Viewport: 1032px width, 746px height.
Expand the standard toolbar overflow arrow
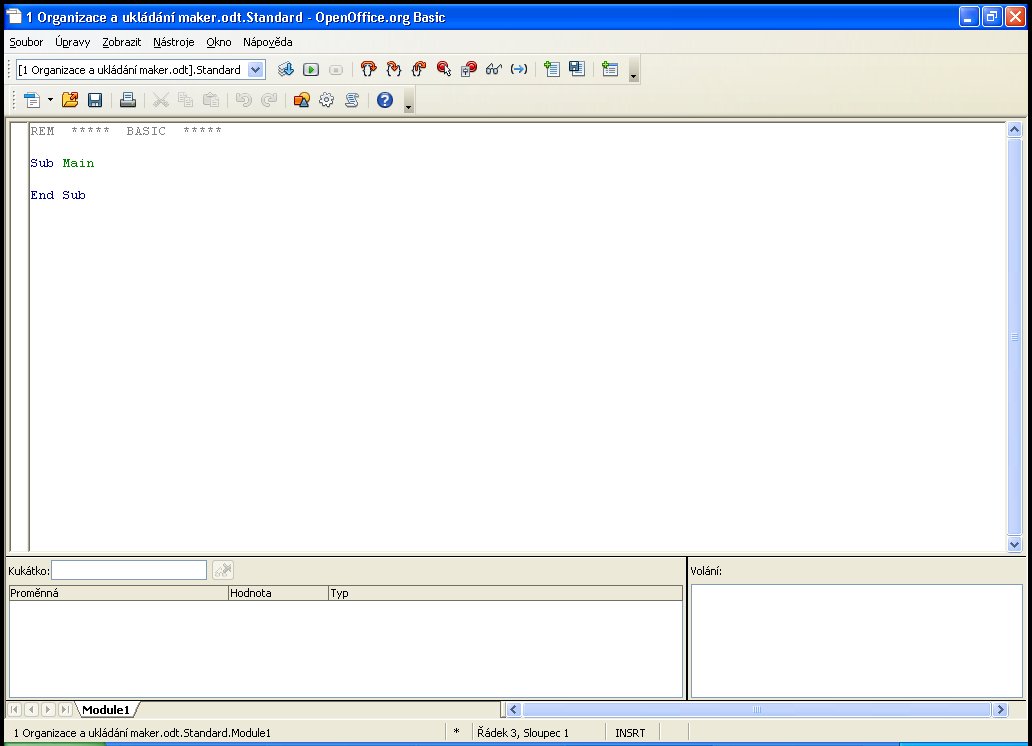(x=409, y=101)
